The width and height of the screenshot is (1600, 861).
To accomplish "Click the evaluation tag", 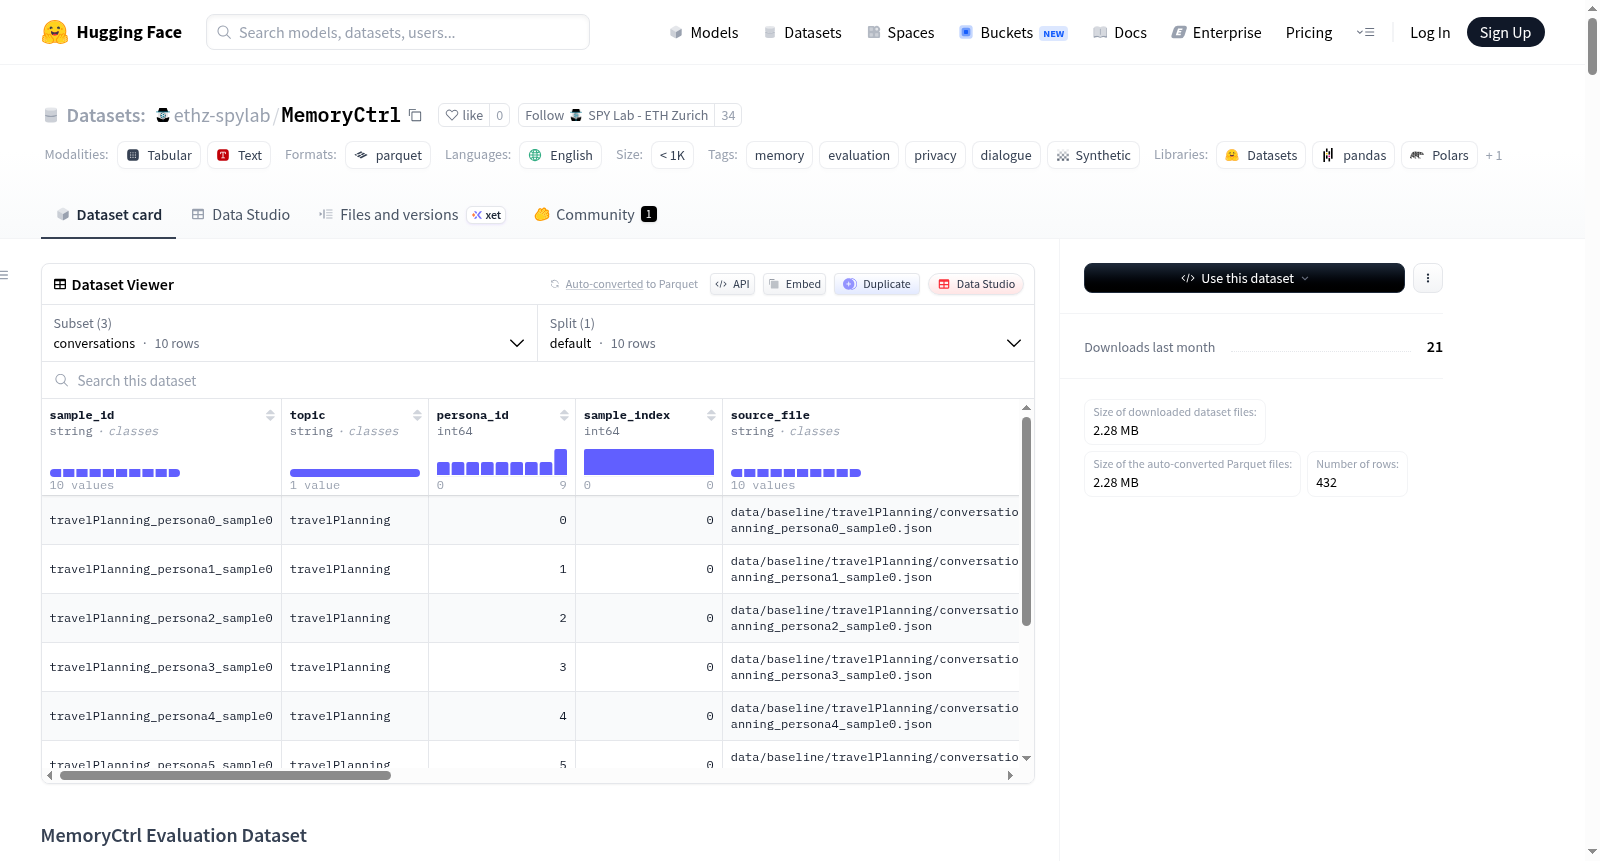I will click(858, 155).
